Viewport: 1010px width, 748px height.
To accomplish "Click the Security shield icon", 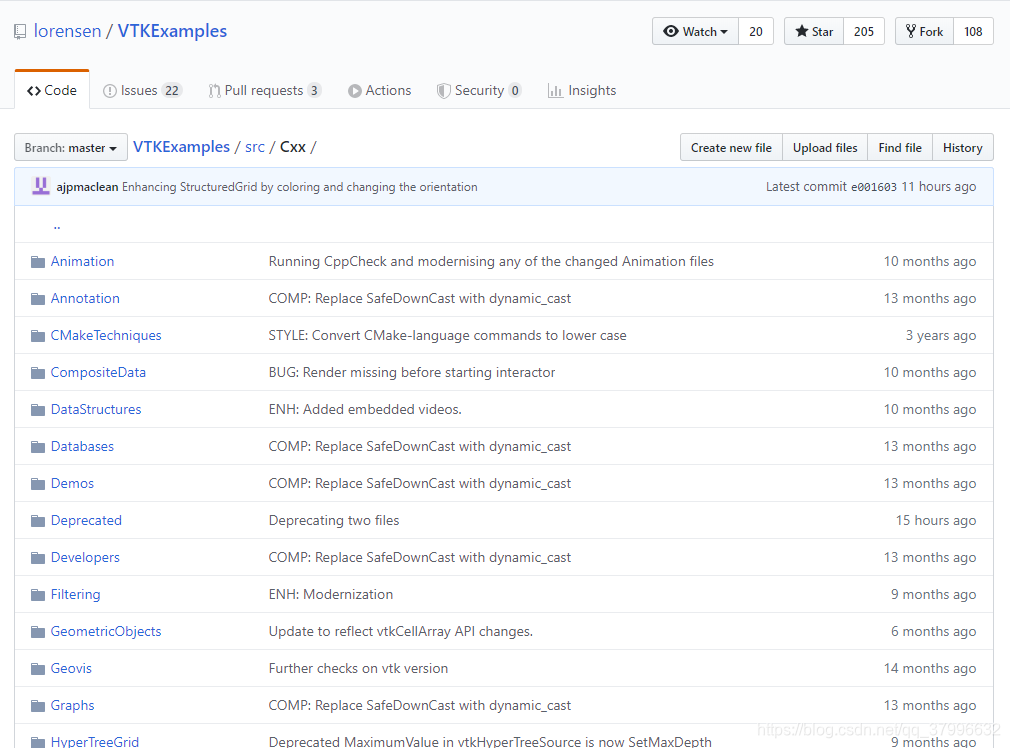I will (x=443, y=90).
